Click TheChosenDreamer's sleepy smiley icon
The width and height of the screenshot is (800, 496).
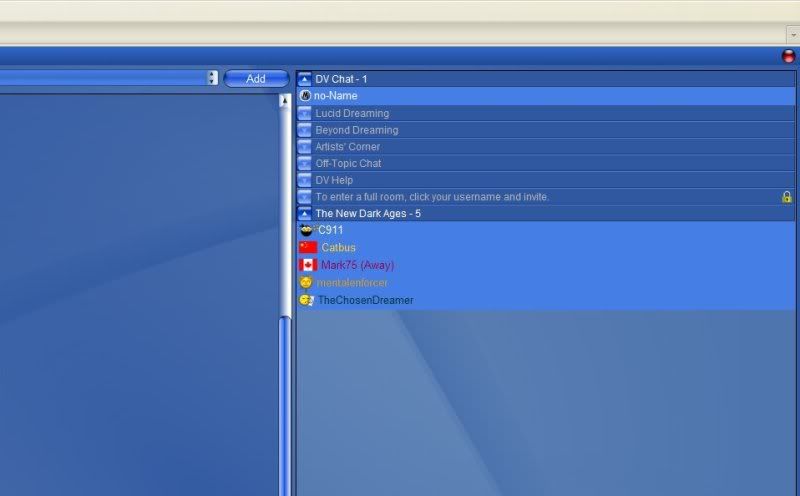(x=306, y=300)
